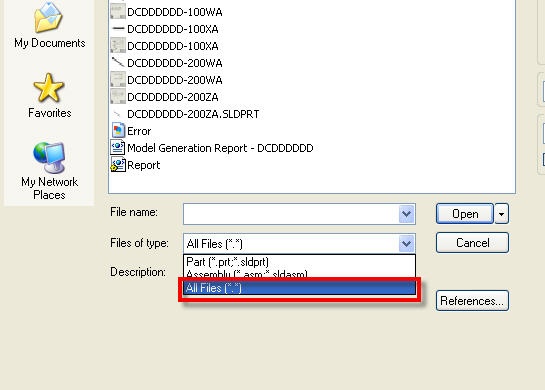Image resolution: width=545 pixels, height=390 pixels.
Task: Choose 'Part (*.prt;*.sldprt)' file type
Action: [299, 262]
